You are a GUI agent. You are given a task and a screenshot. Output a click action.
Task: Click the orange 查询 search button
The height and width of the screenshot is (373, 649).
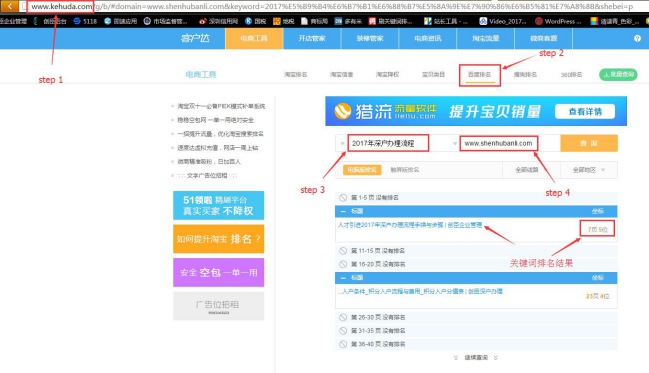tap(589, 143)
